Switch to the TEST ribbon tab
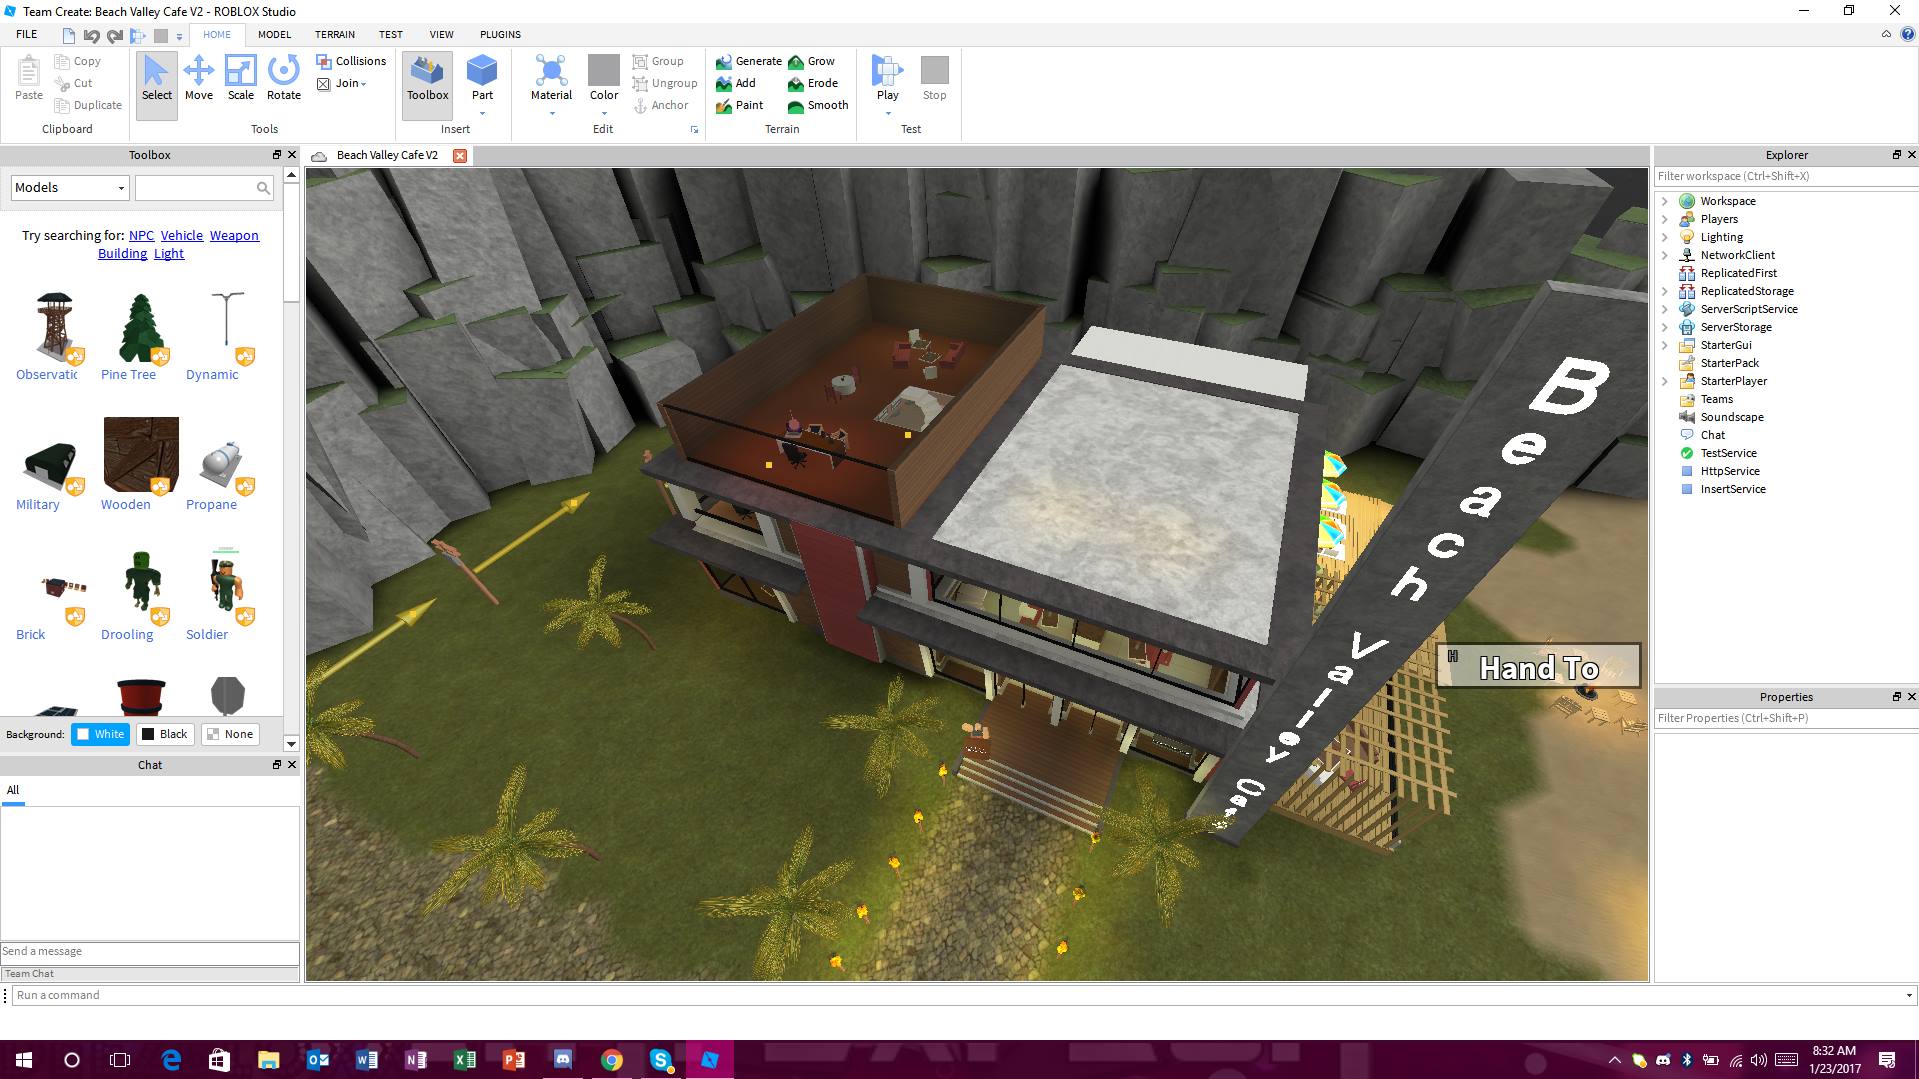1919x1079 pixels. point(390,34)
